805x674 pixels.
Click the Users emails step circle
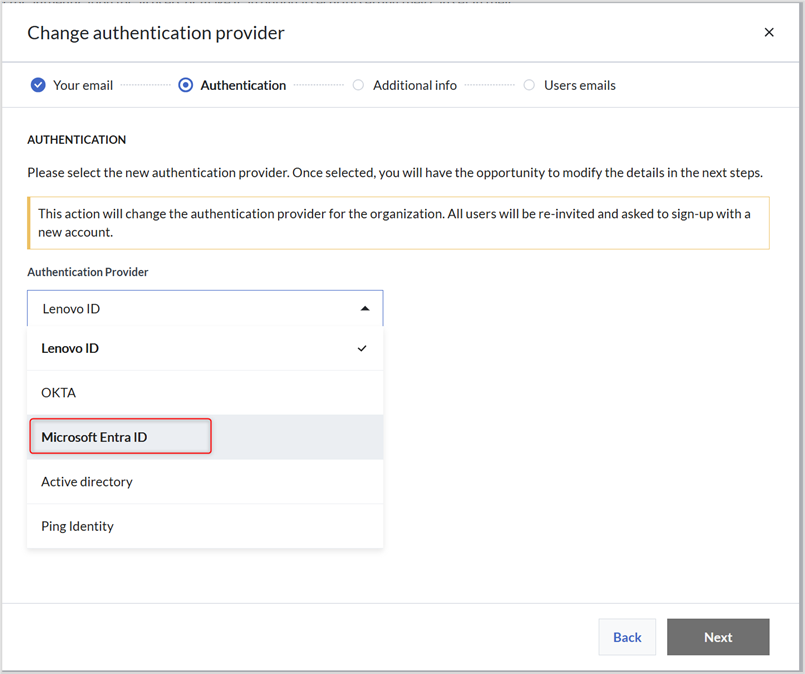(529, 85)
